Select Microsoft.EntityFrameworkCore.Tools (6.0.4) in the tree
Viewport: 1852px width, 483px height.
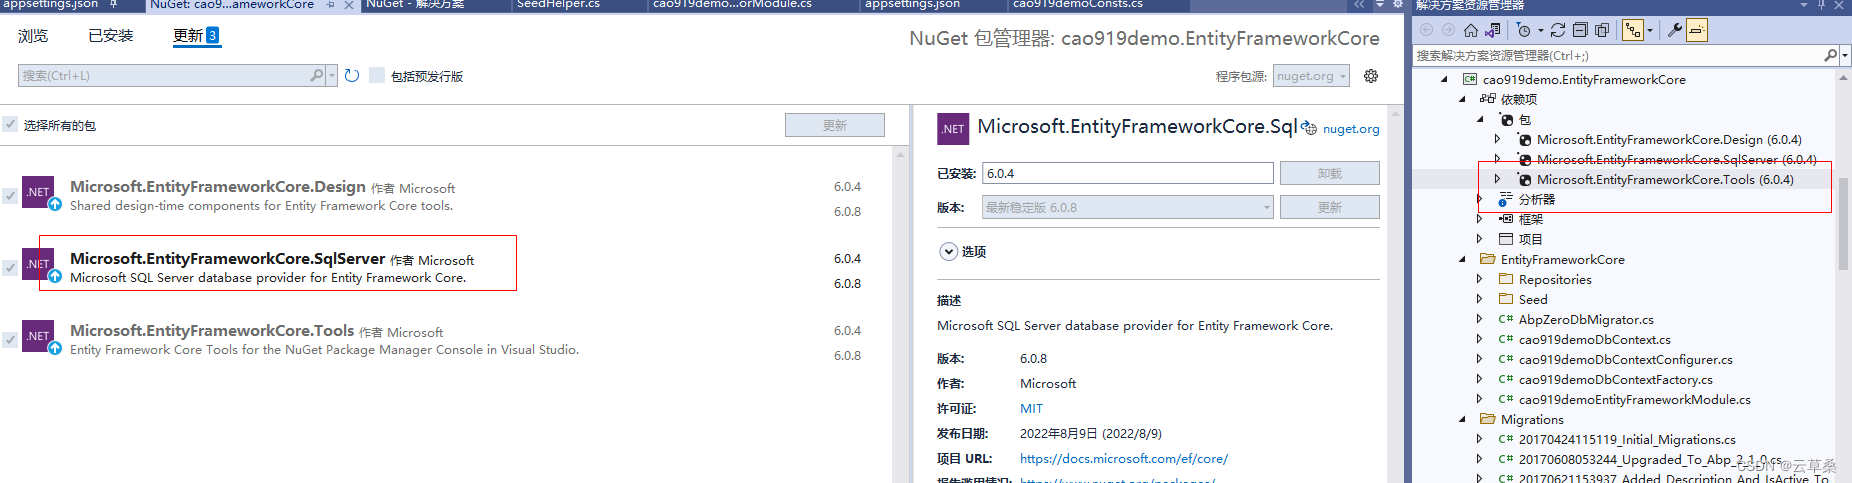[1665, 179]
